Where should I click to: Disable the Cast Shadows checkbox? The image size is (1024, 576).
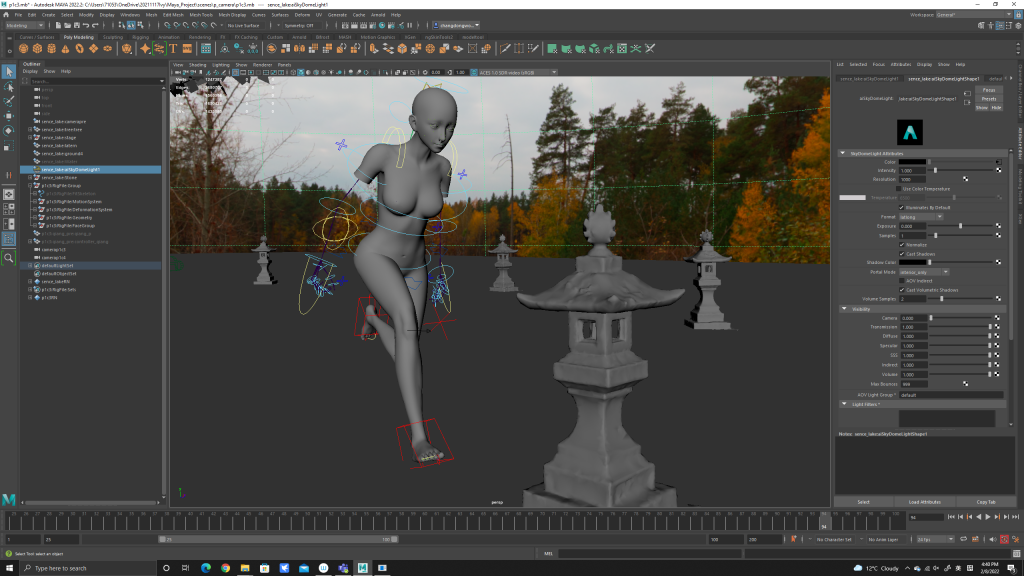tap(902, 253)
